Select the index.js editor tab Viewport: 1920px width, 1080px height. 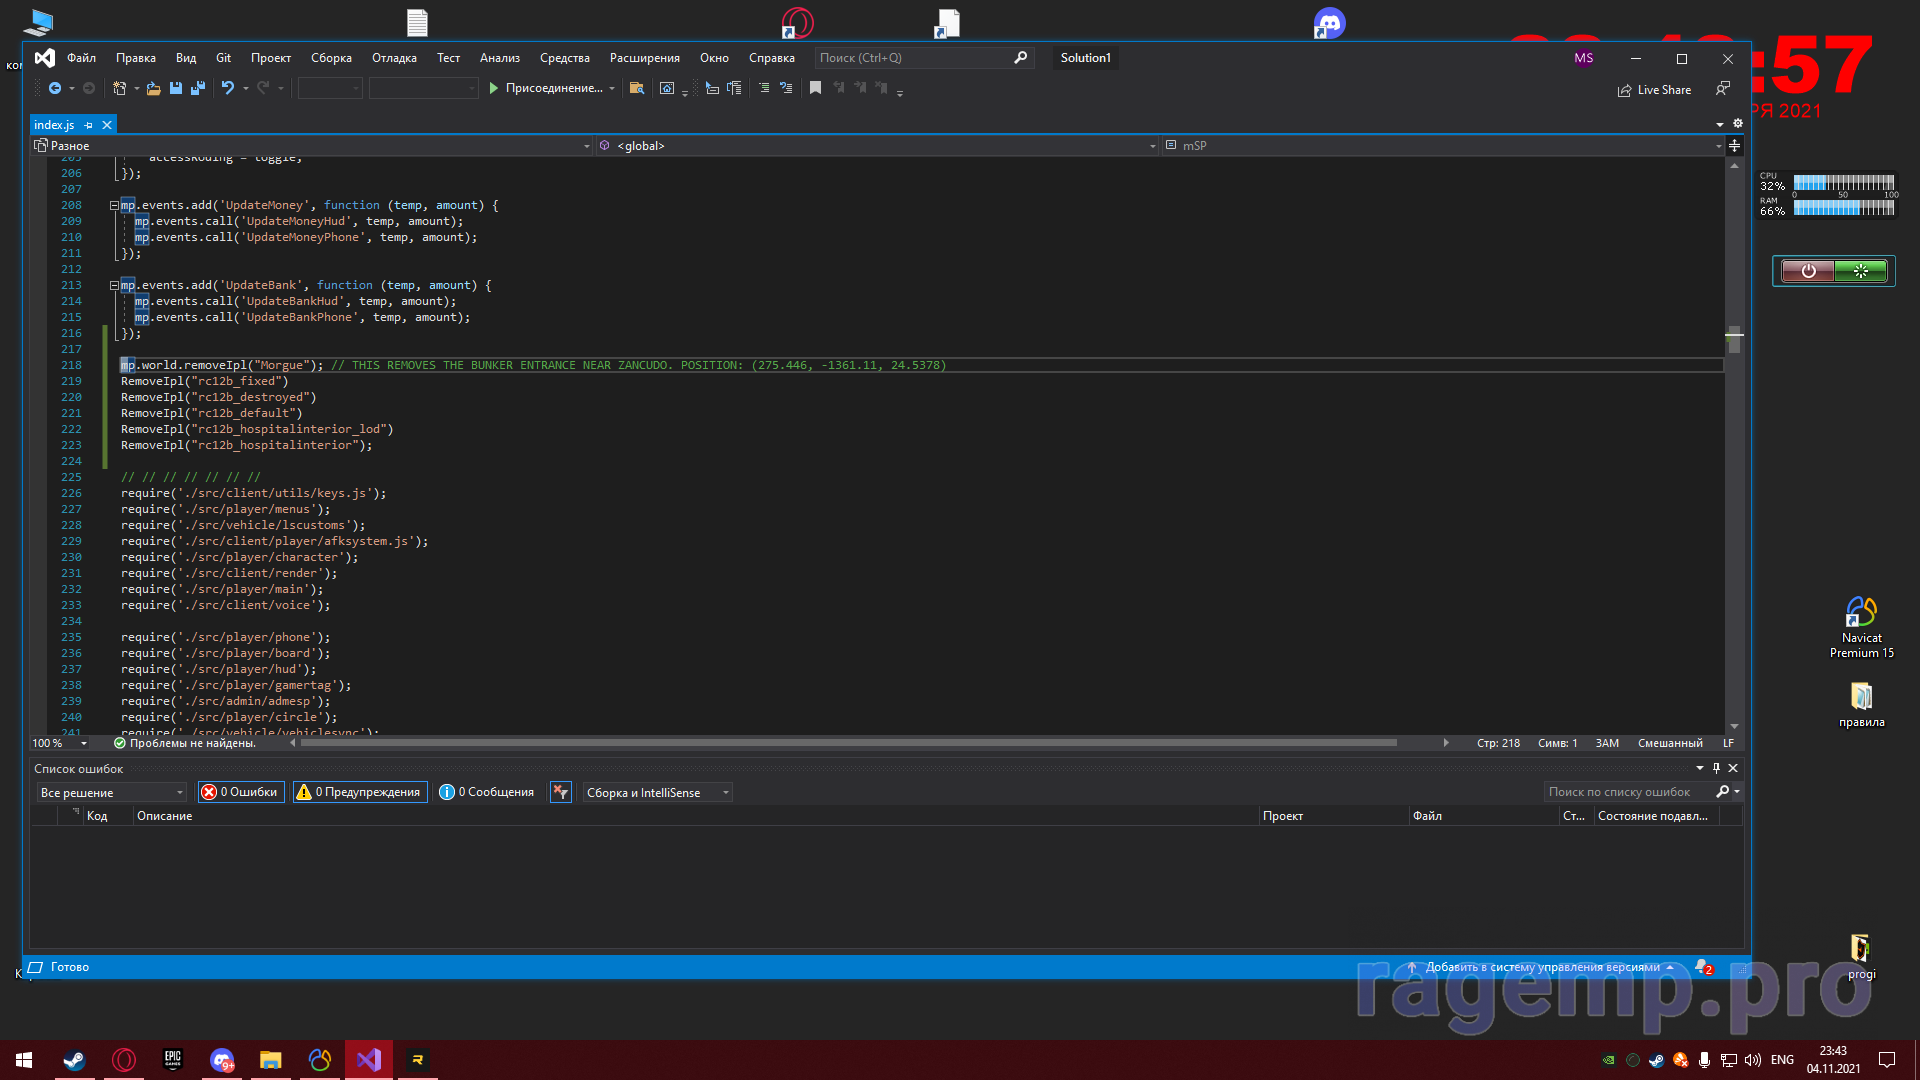(55, 125)
